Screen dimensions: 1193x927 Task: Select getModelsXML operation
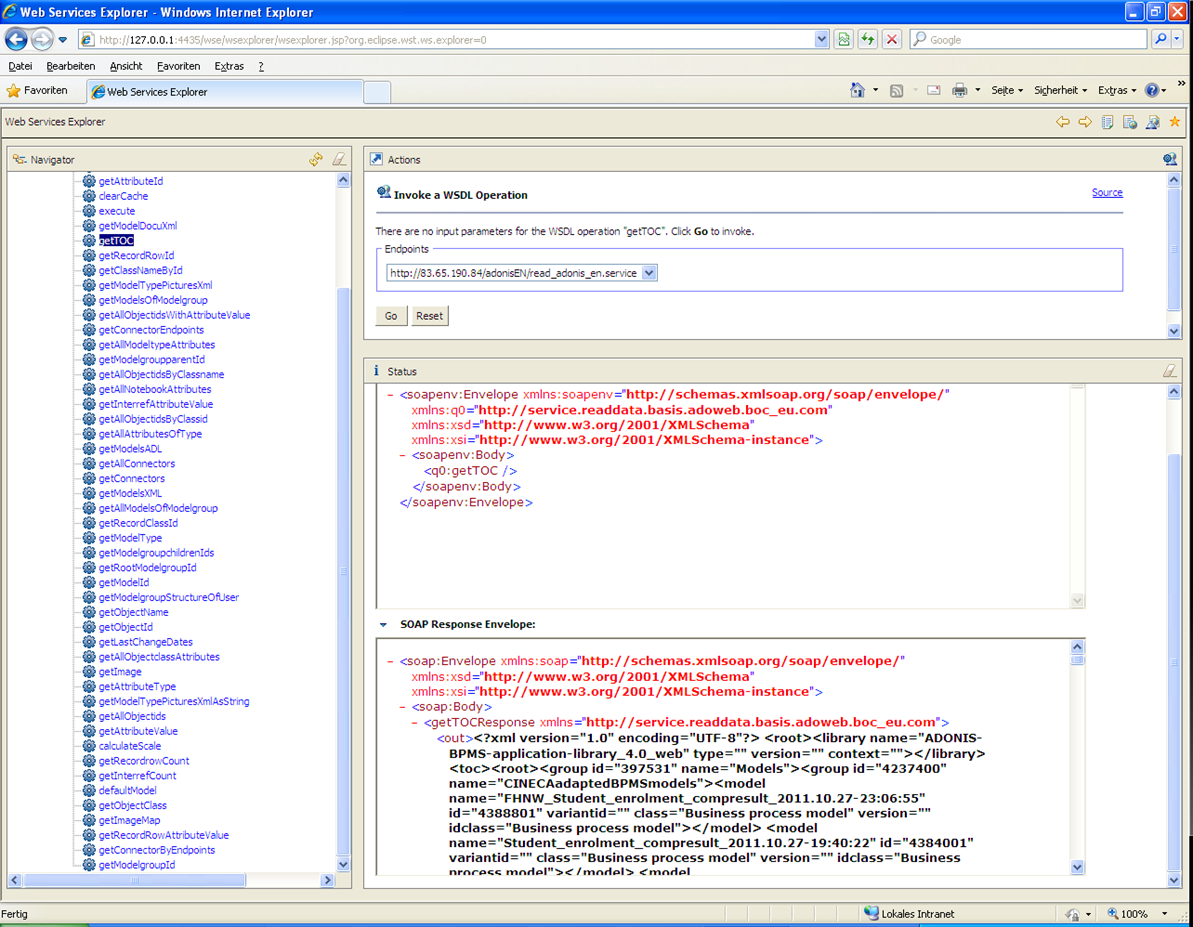click(130, 493)
